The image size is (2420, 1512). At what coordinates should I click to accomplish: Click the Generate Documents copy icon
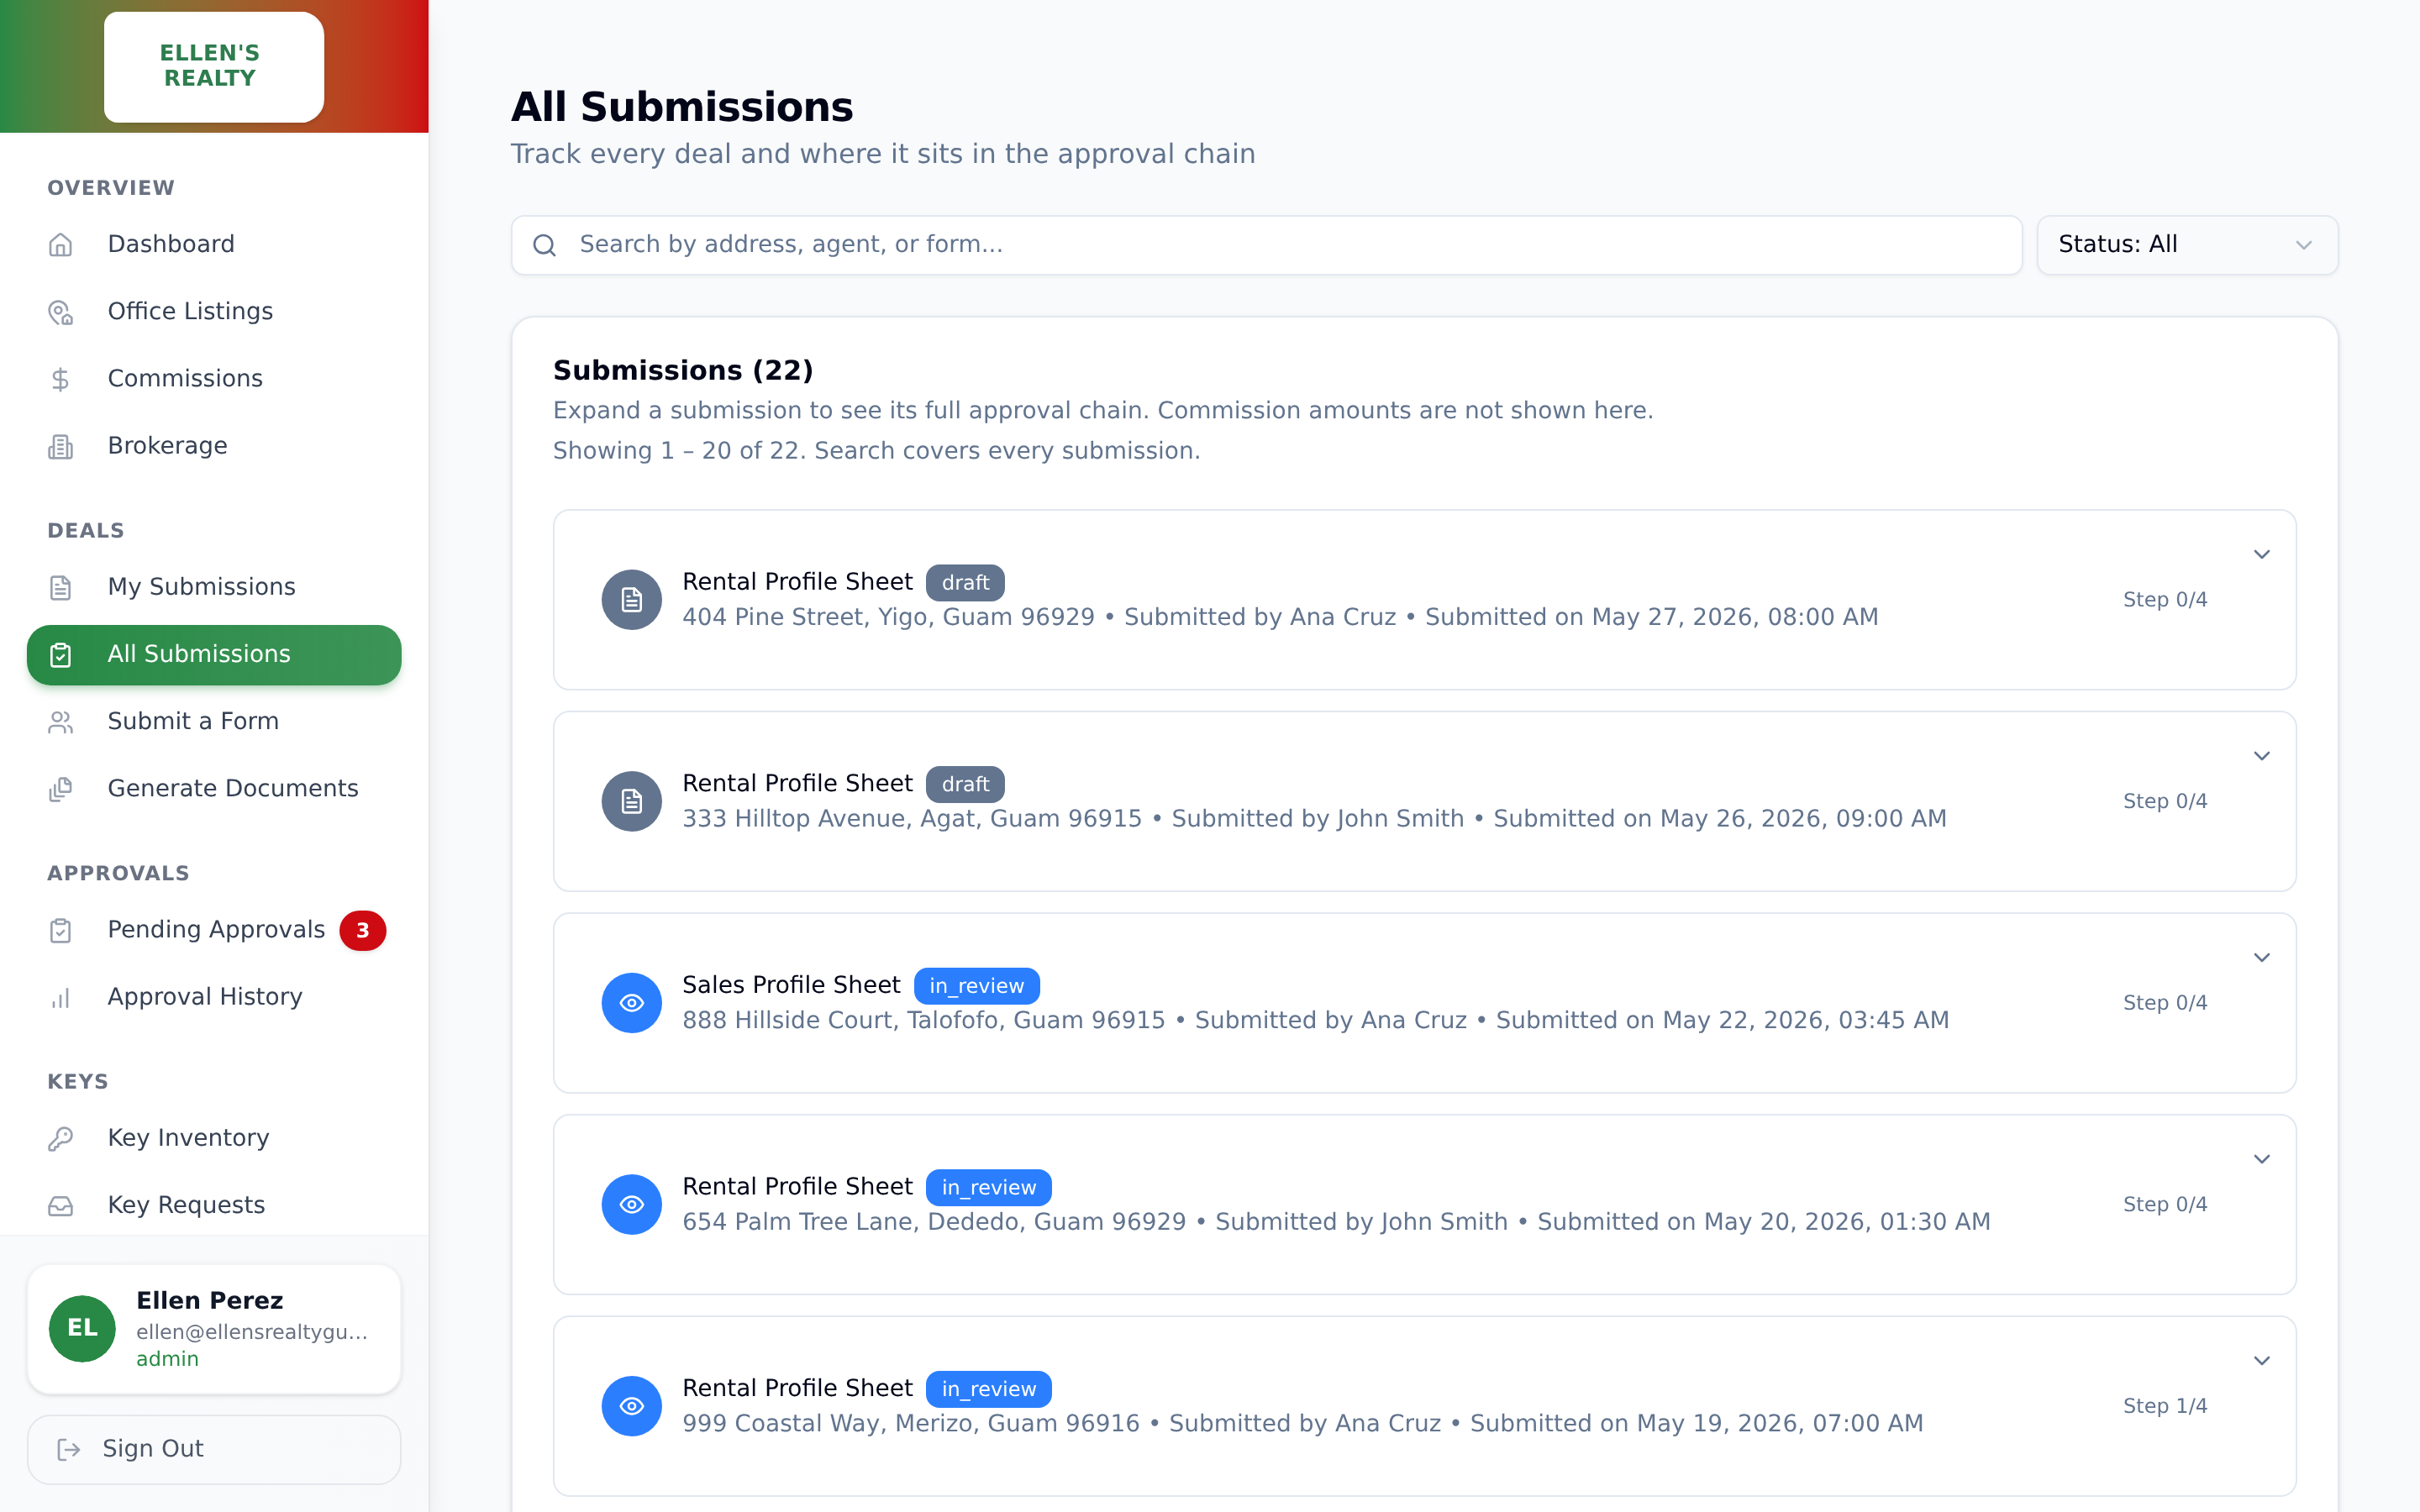pyautogui.click(x=61, y=789)
